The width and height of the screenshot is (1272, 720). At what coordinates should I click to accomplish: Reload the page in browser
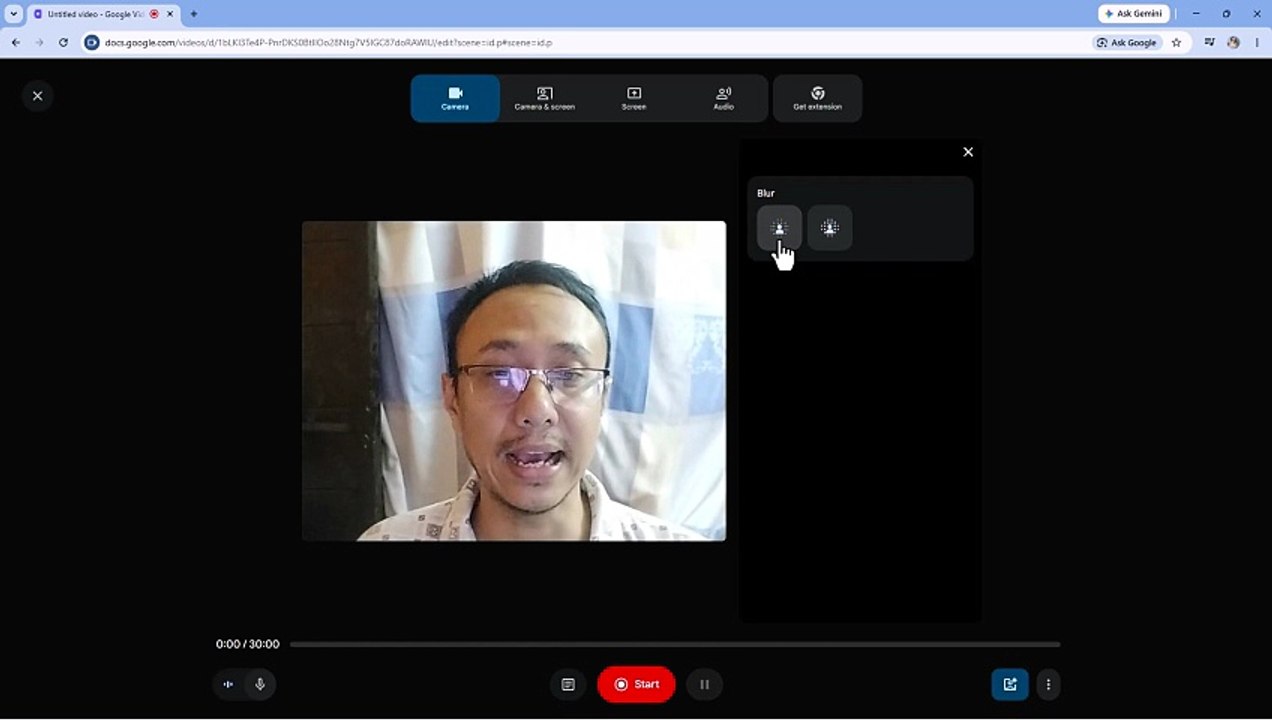click(x=63, y=43)
